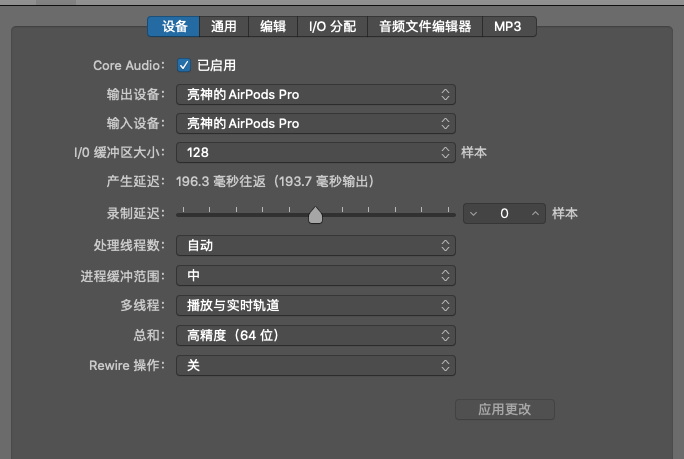
Task: Open the 处理线程数 dropdown set to 自动
Action: click(x=316, y=246)
